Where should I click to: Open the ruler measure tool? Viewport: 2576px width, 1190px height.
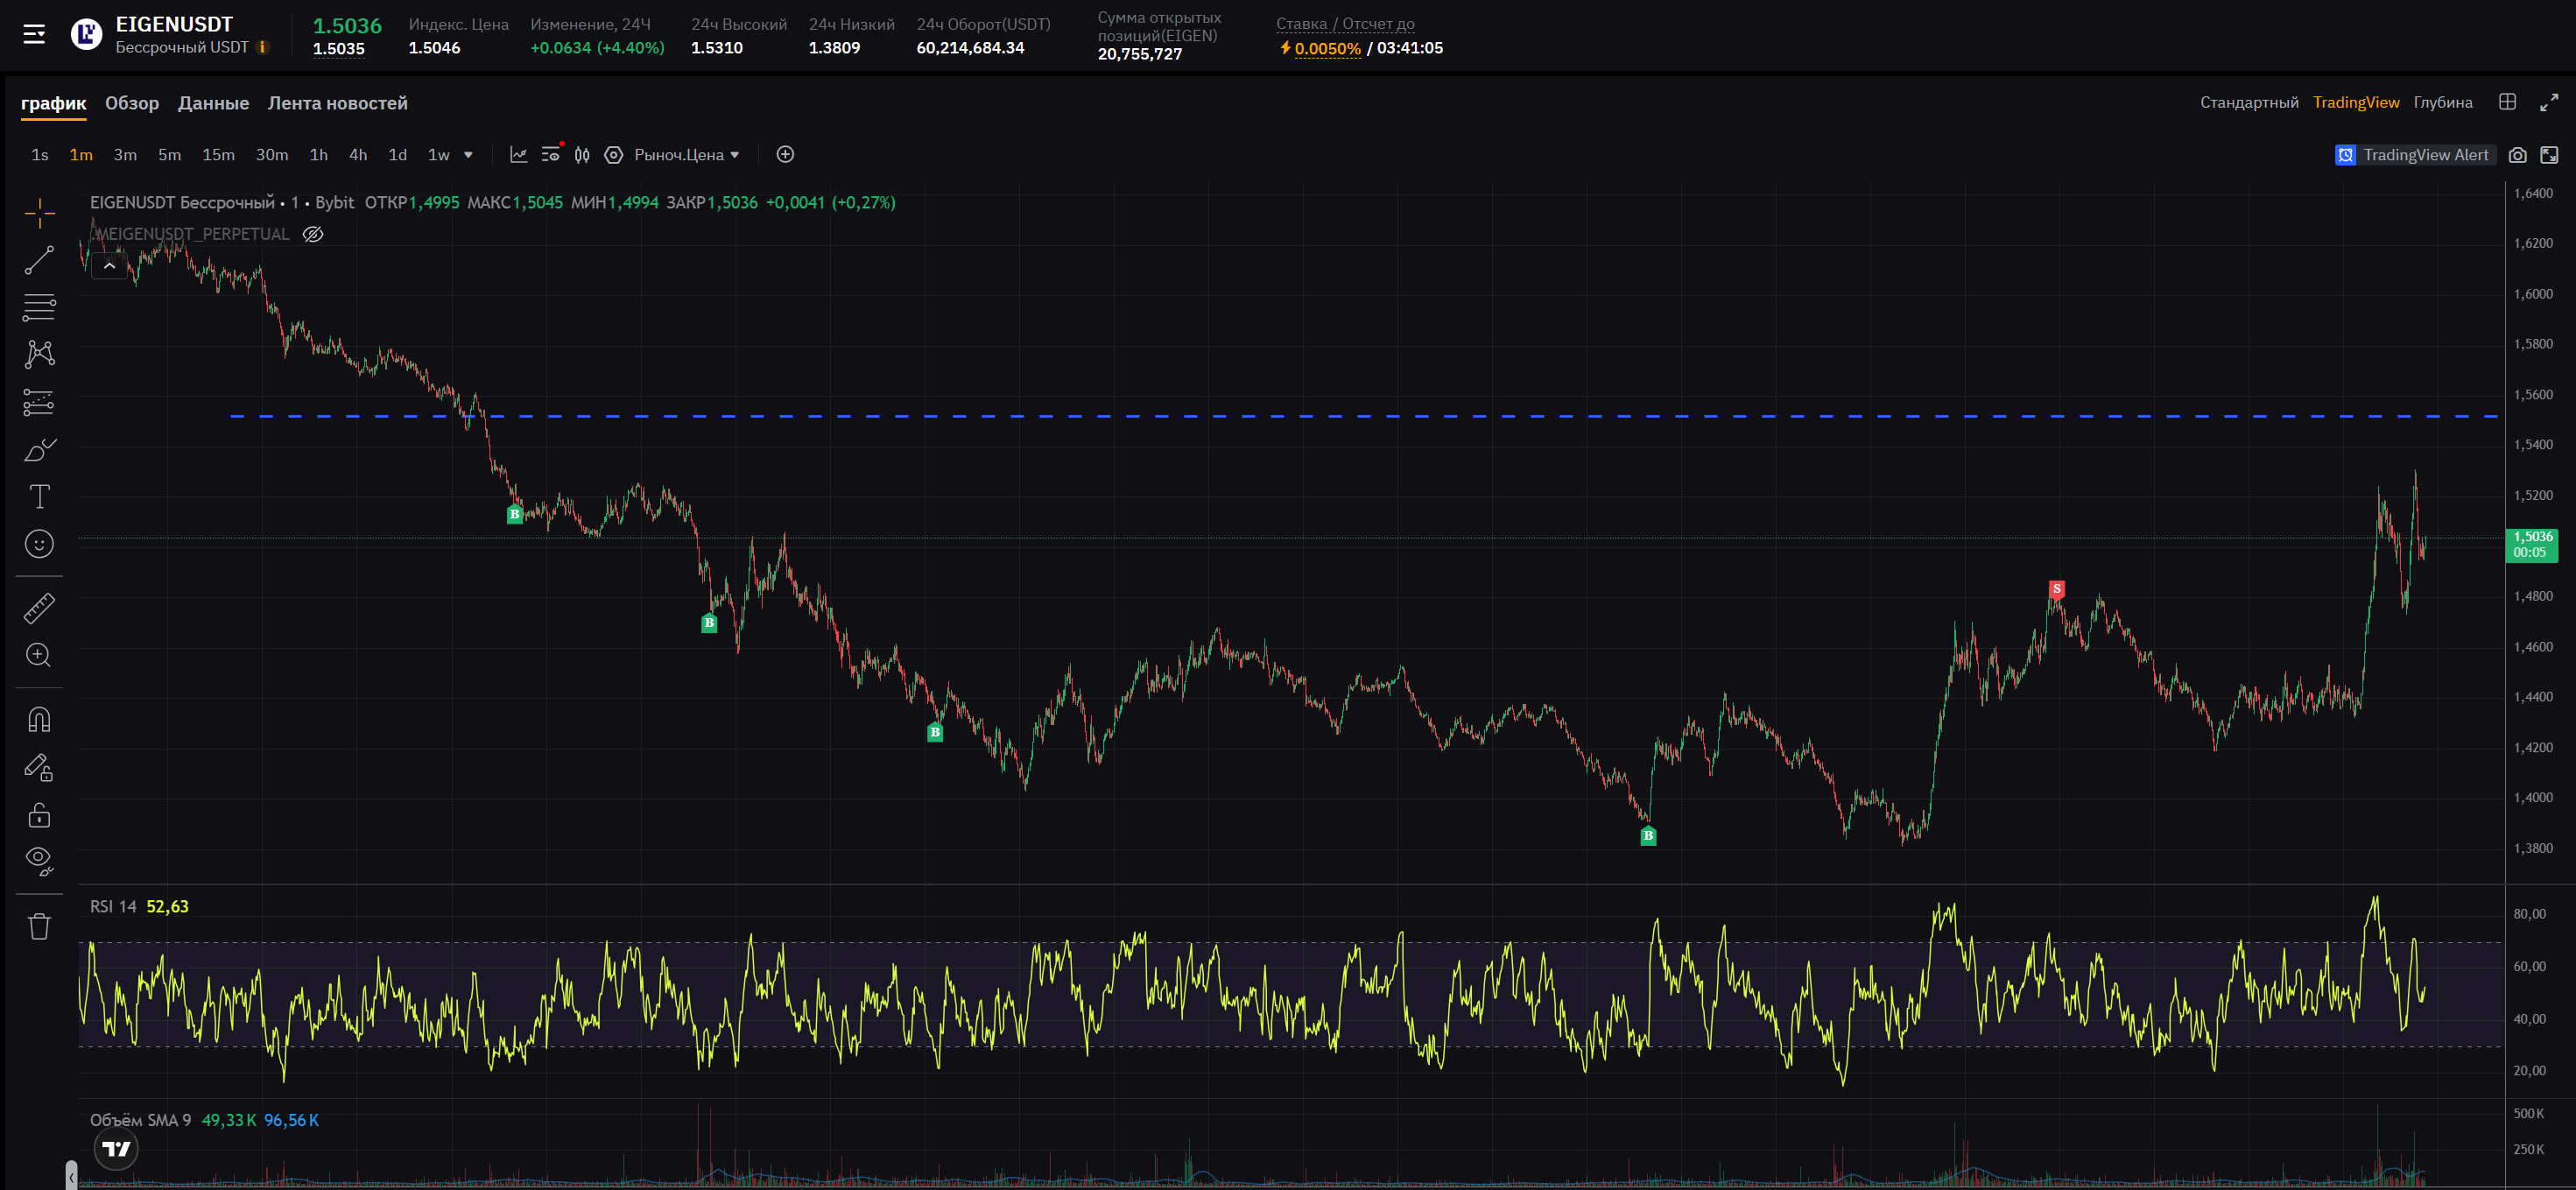click(x=39, y=608)
